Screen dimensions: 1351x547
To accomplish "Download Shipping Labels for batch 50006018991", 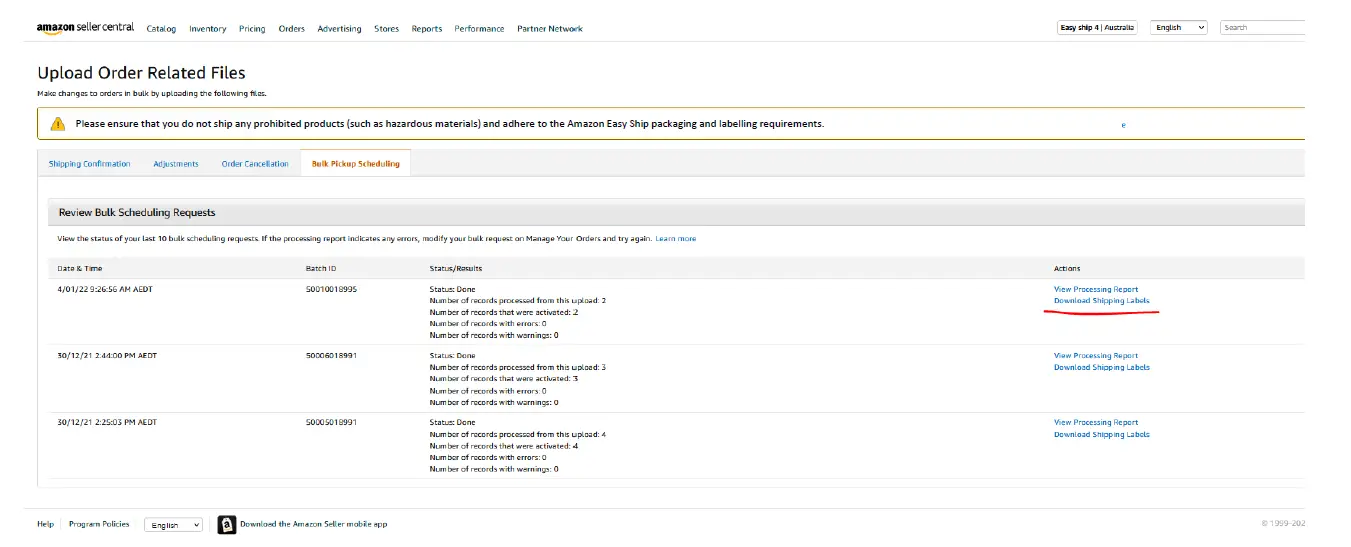I will pyautogui.click(x=1102, y=367).
